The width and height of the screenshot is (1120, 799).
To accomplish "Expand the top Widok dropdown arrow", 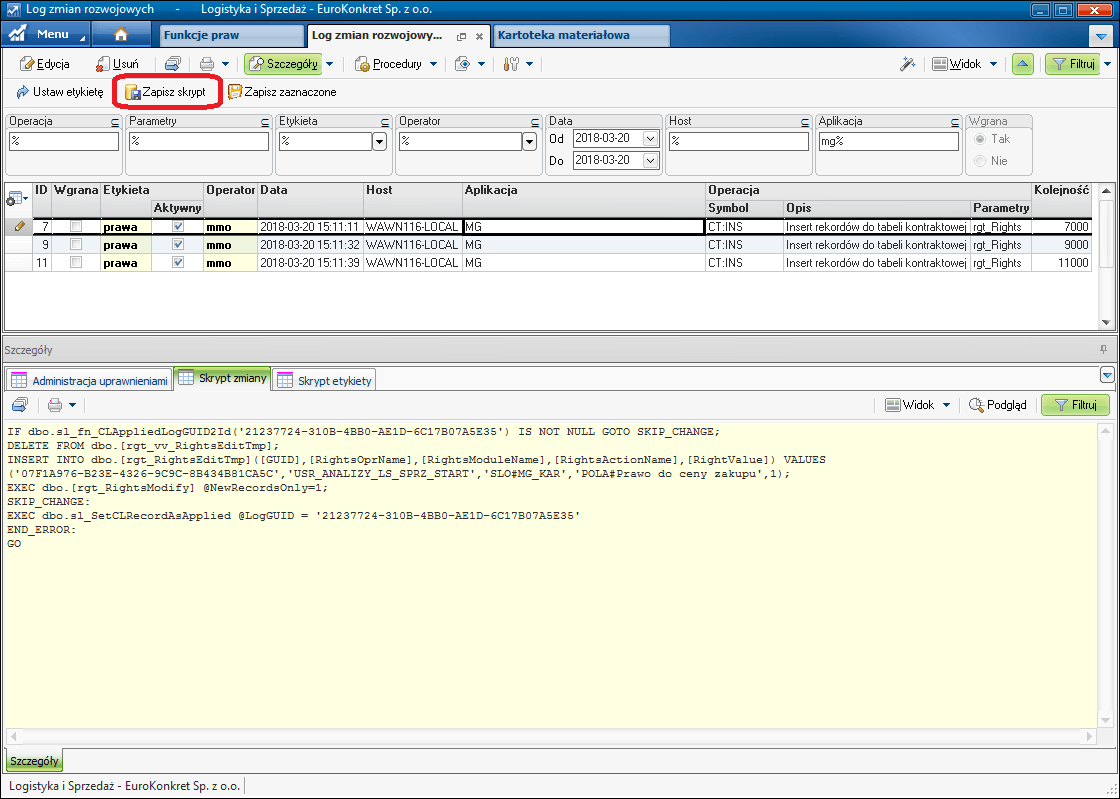I will click(993, 64).
